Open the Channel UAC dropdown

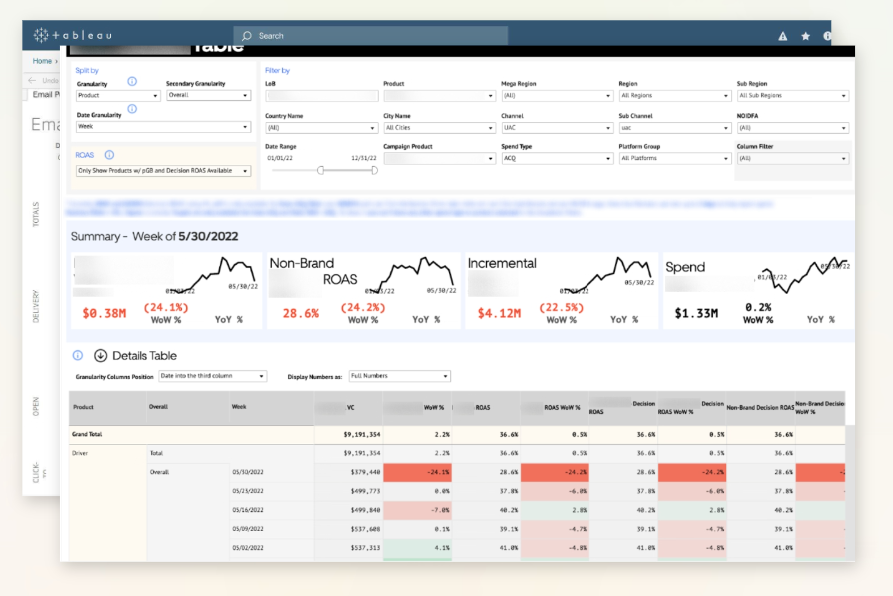coord(556,128)
